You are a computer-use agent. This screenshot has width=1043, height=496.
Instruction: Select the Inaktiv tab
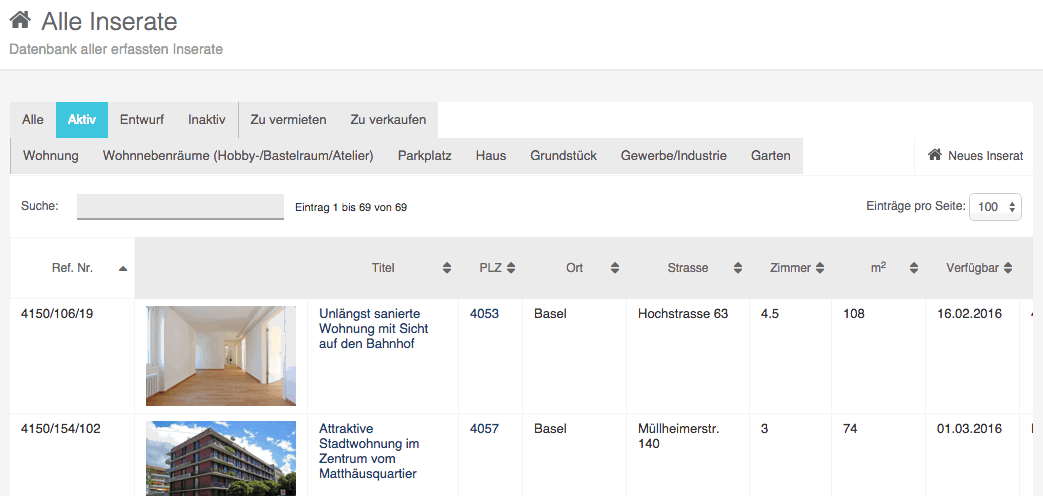click(x=206, y=119)
